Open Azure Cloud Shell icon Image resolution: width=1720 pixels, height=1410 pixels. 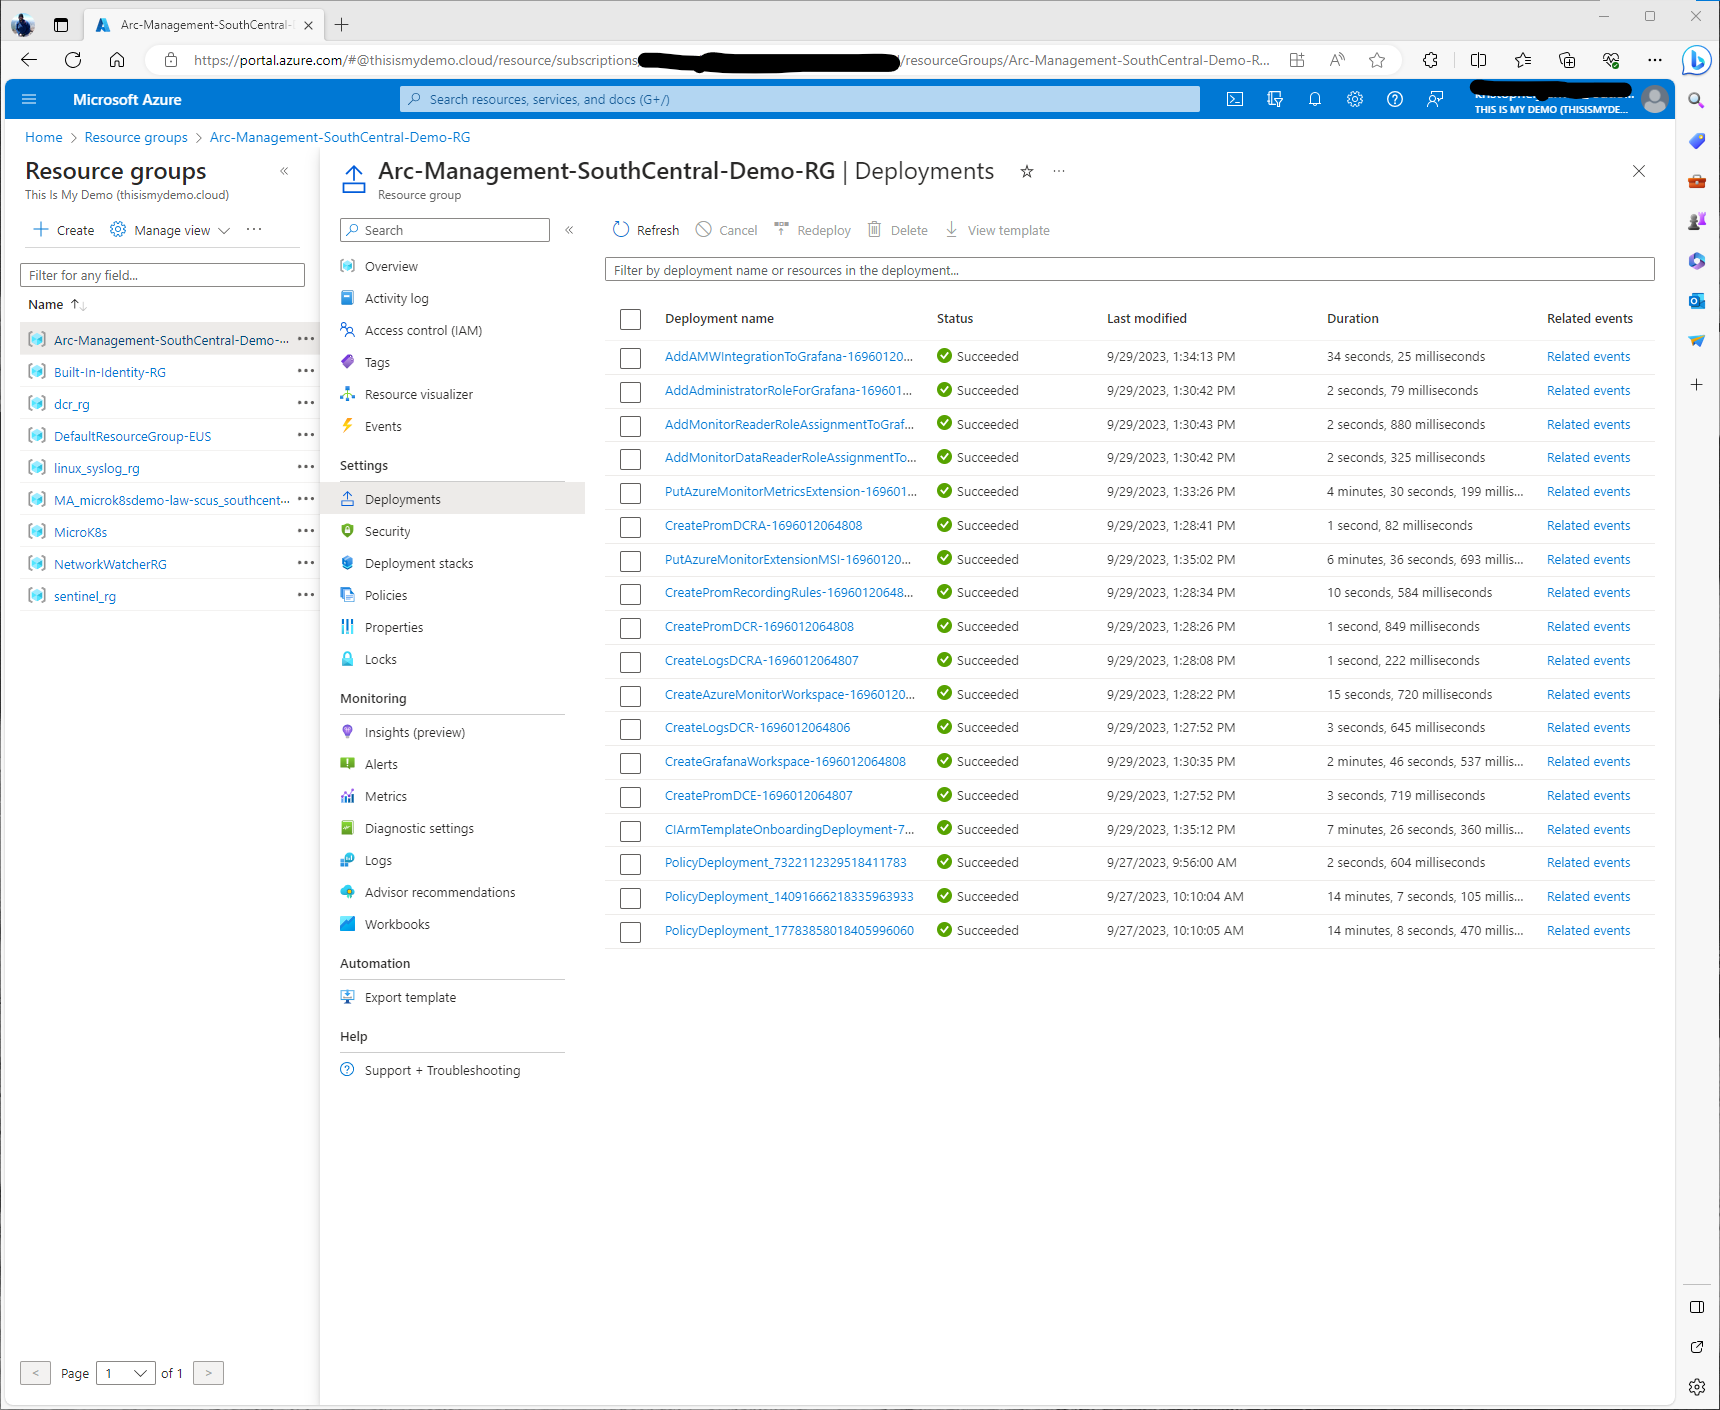pyautogui.click(x=1235, y=99)
